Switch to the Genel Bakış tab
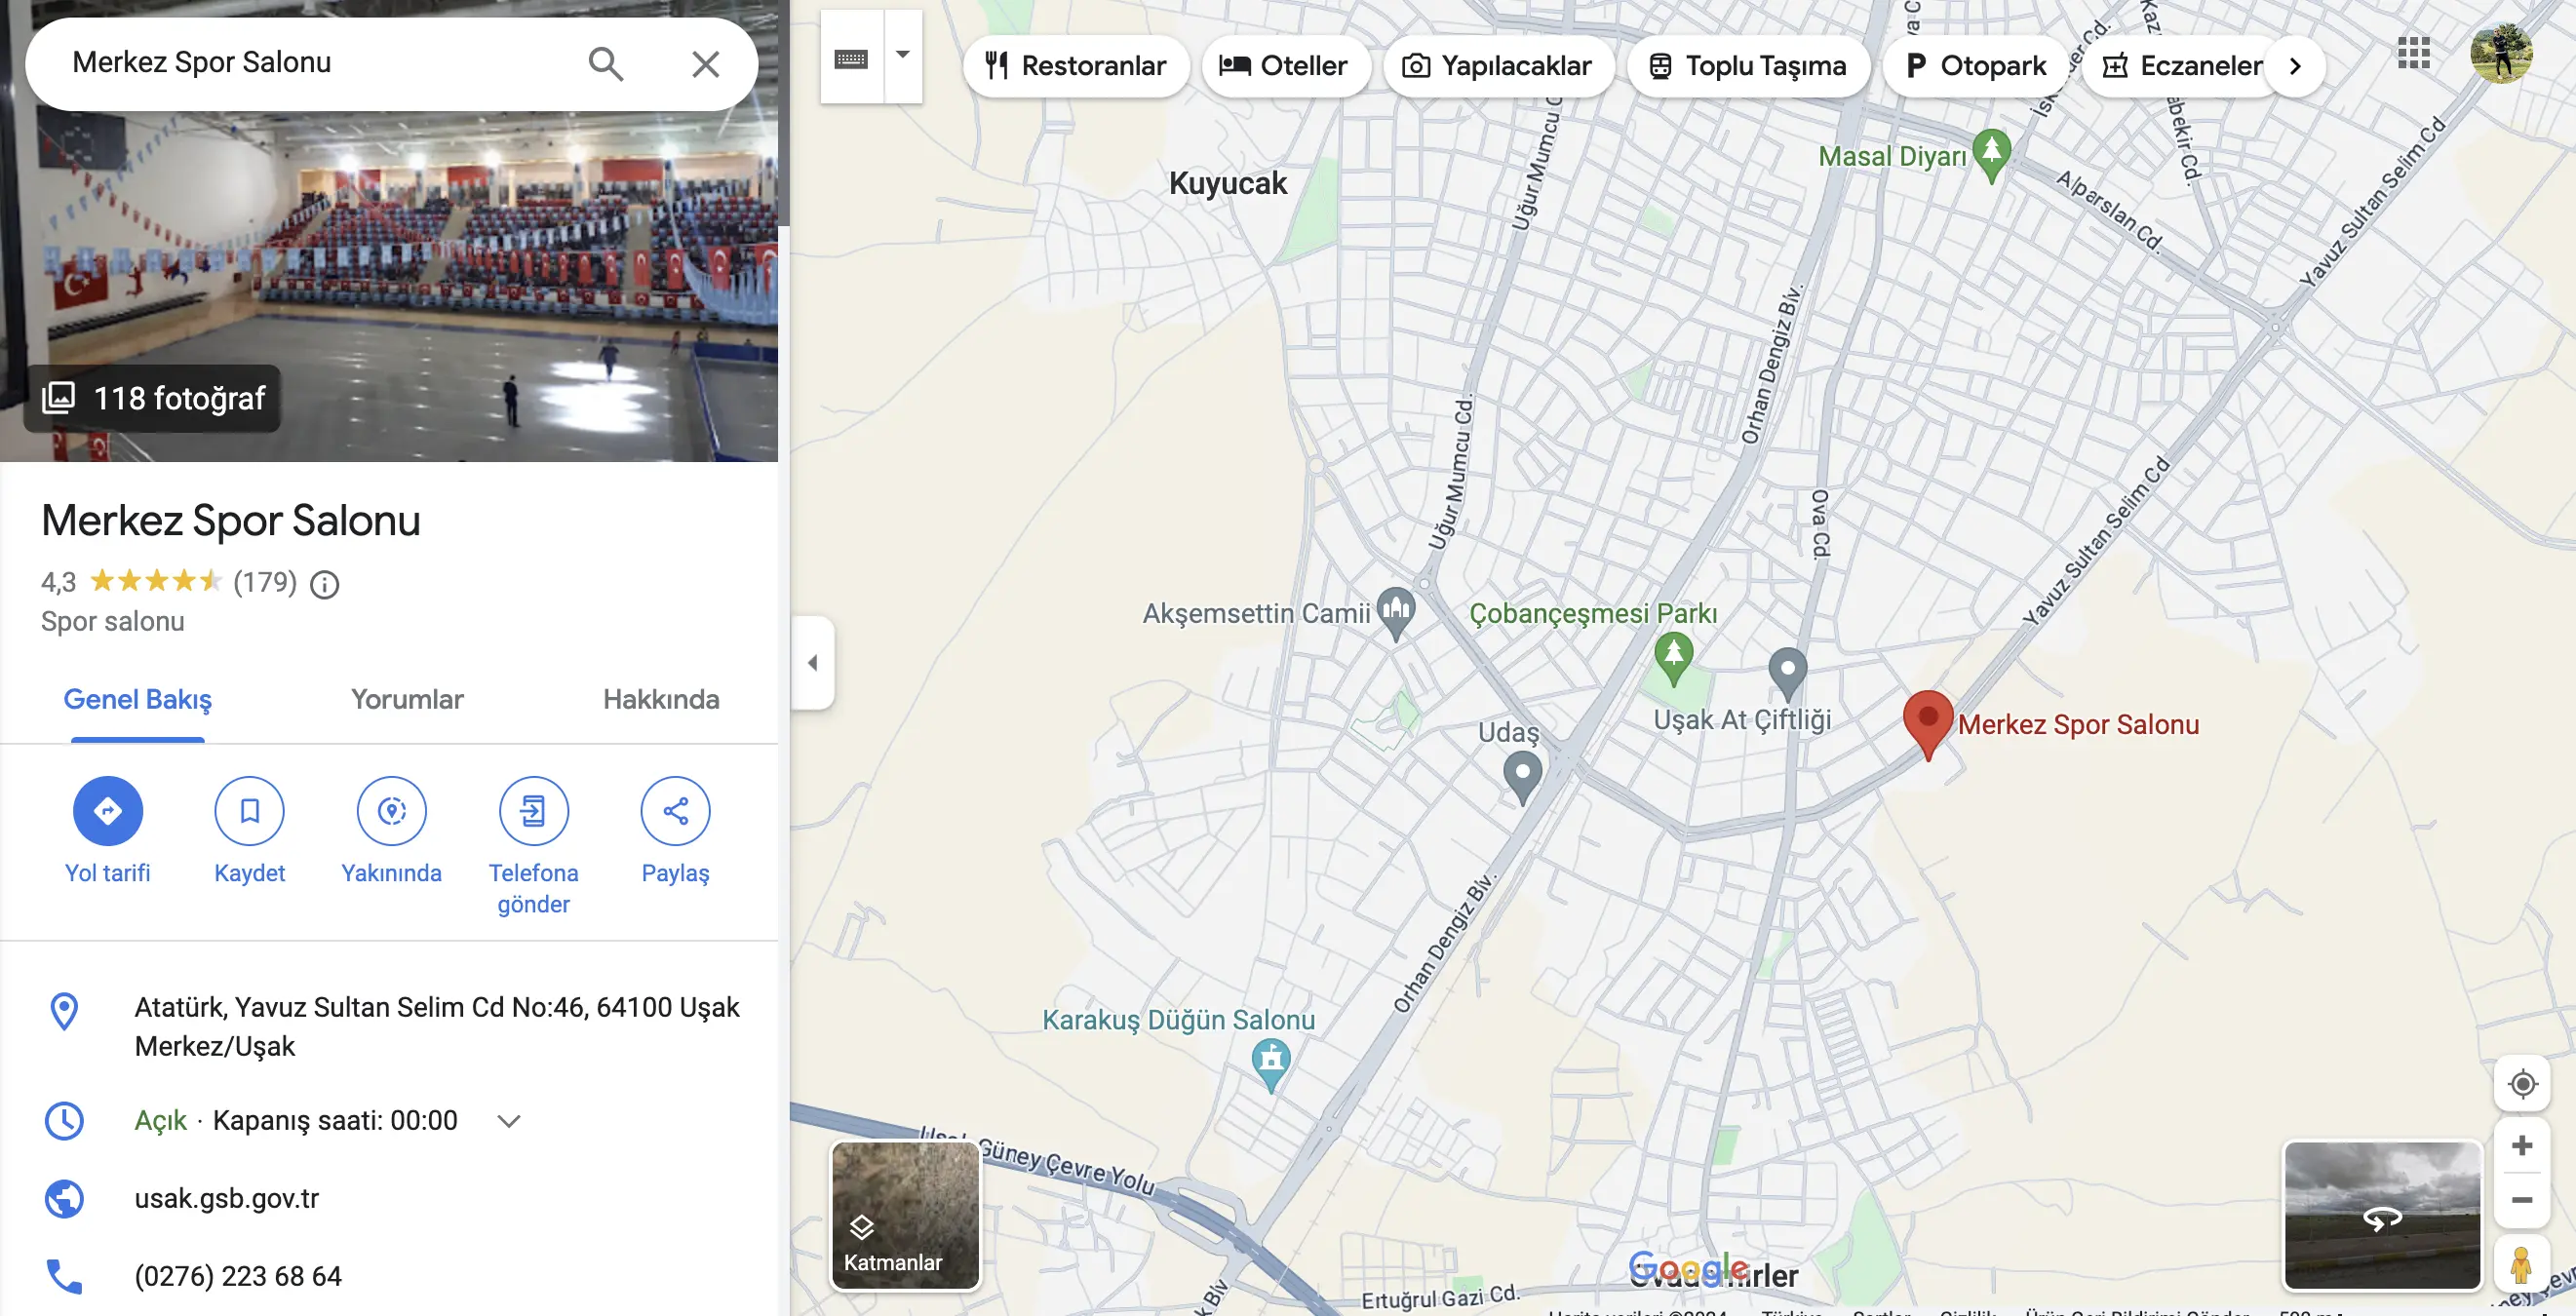 click(137, 699)
